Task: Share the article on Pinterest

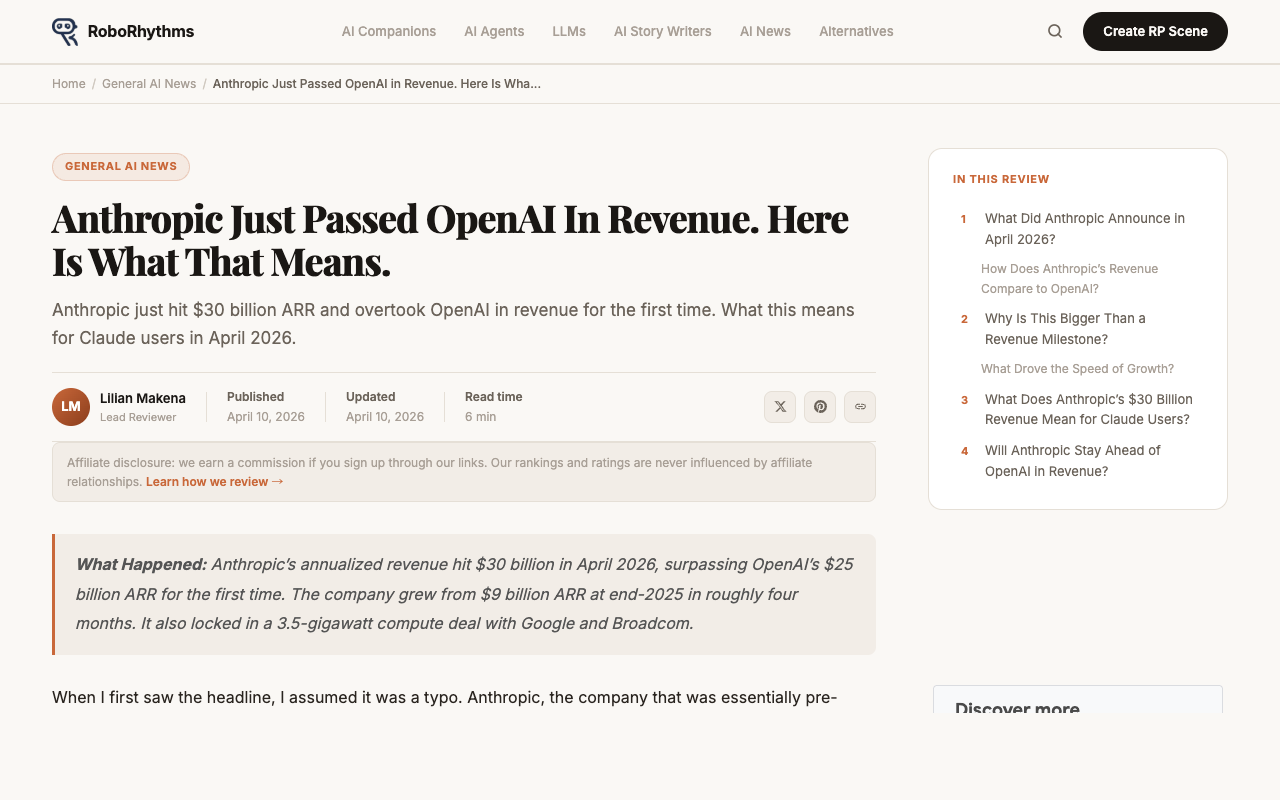Action: (820, 406)
